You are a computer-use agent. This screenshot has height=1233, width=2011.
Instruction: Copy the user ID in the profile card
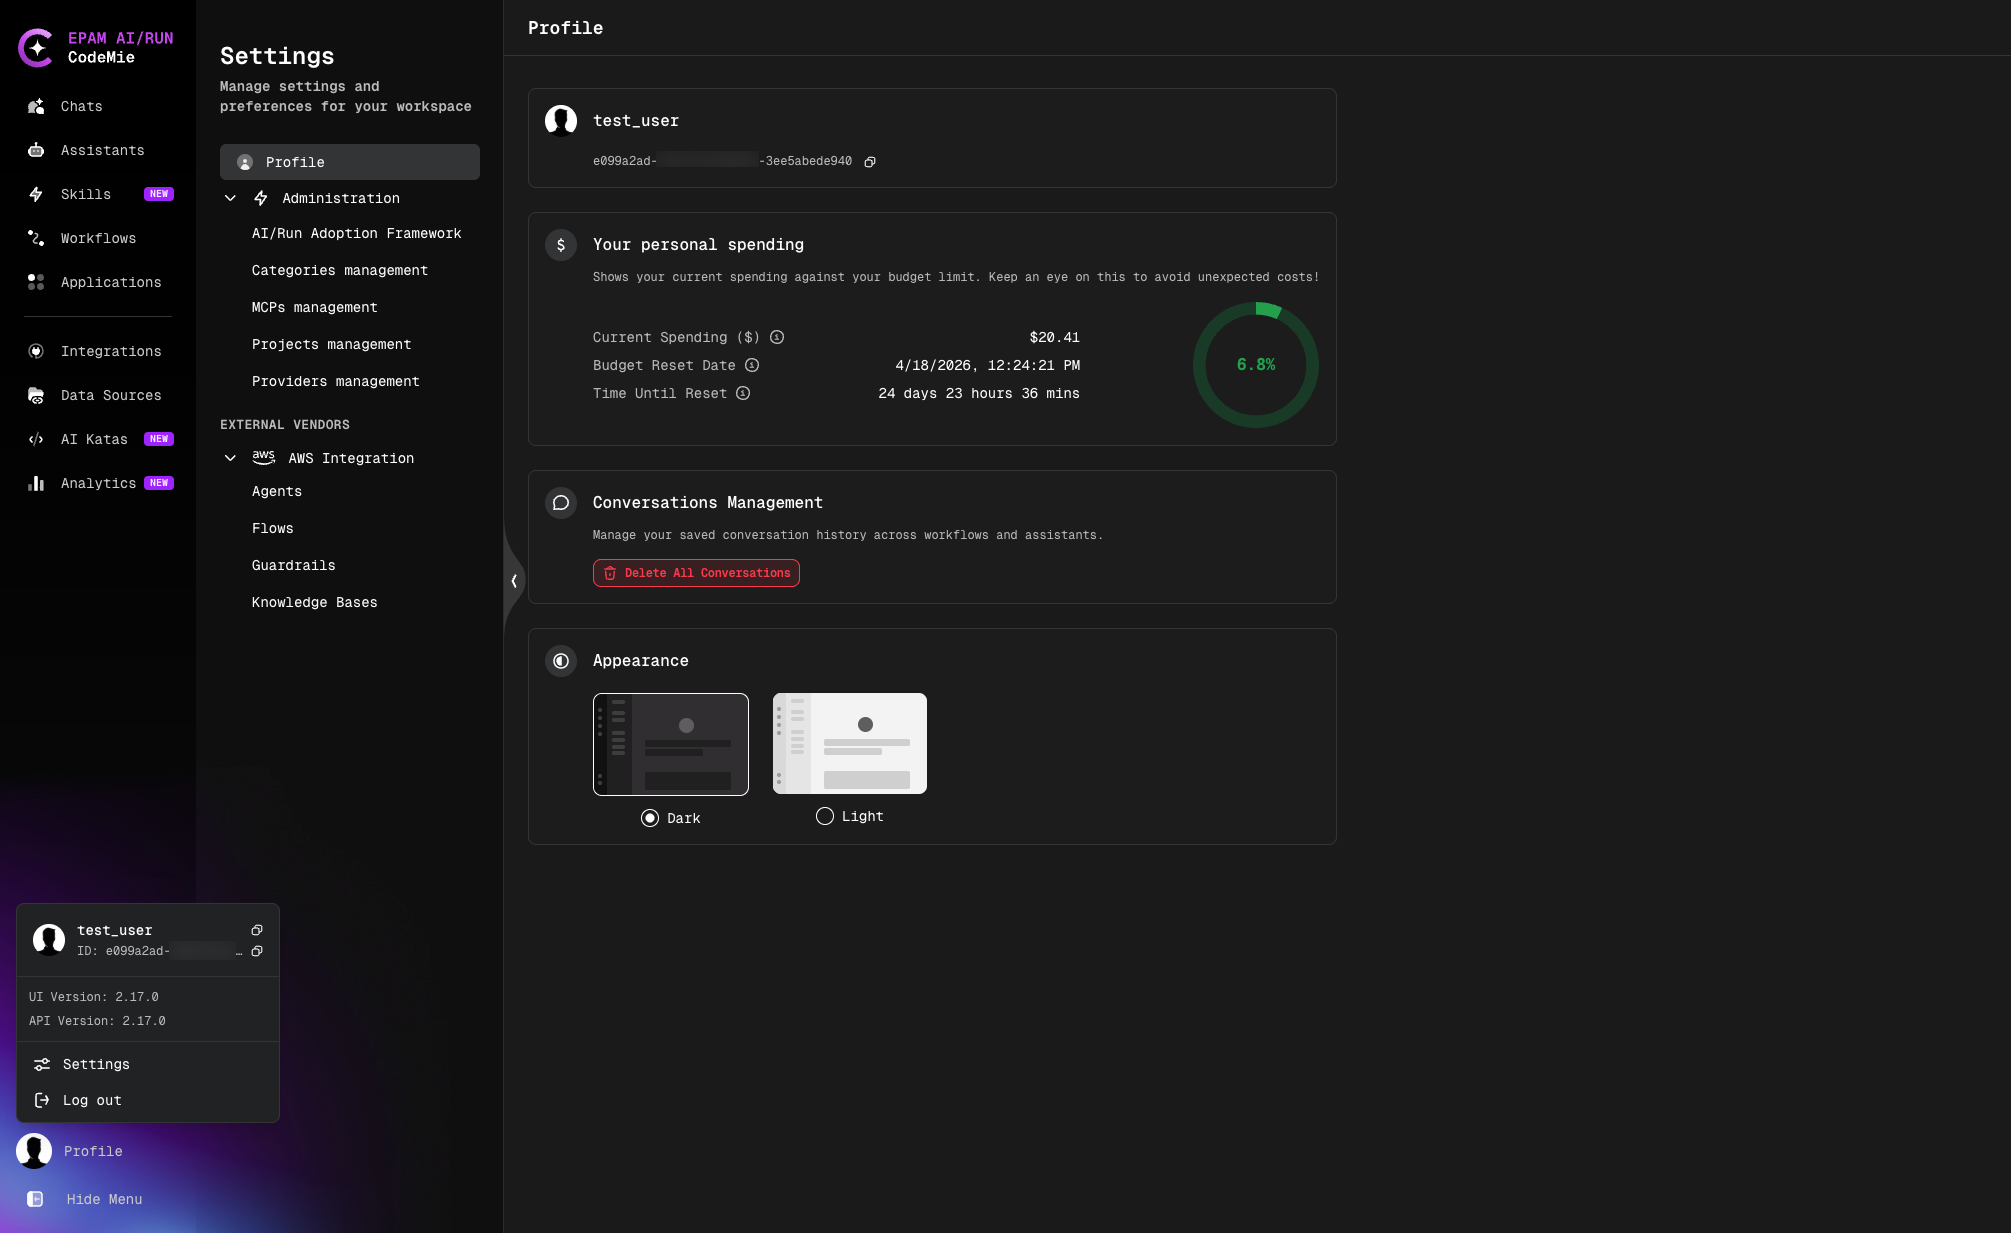870,162
